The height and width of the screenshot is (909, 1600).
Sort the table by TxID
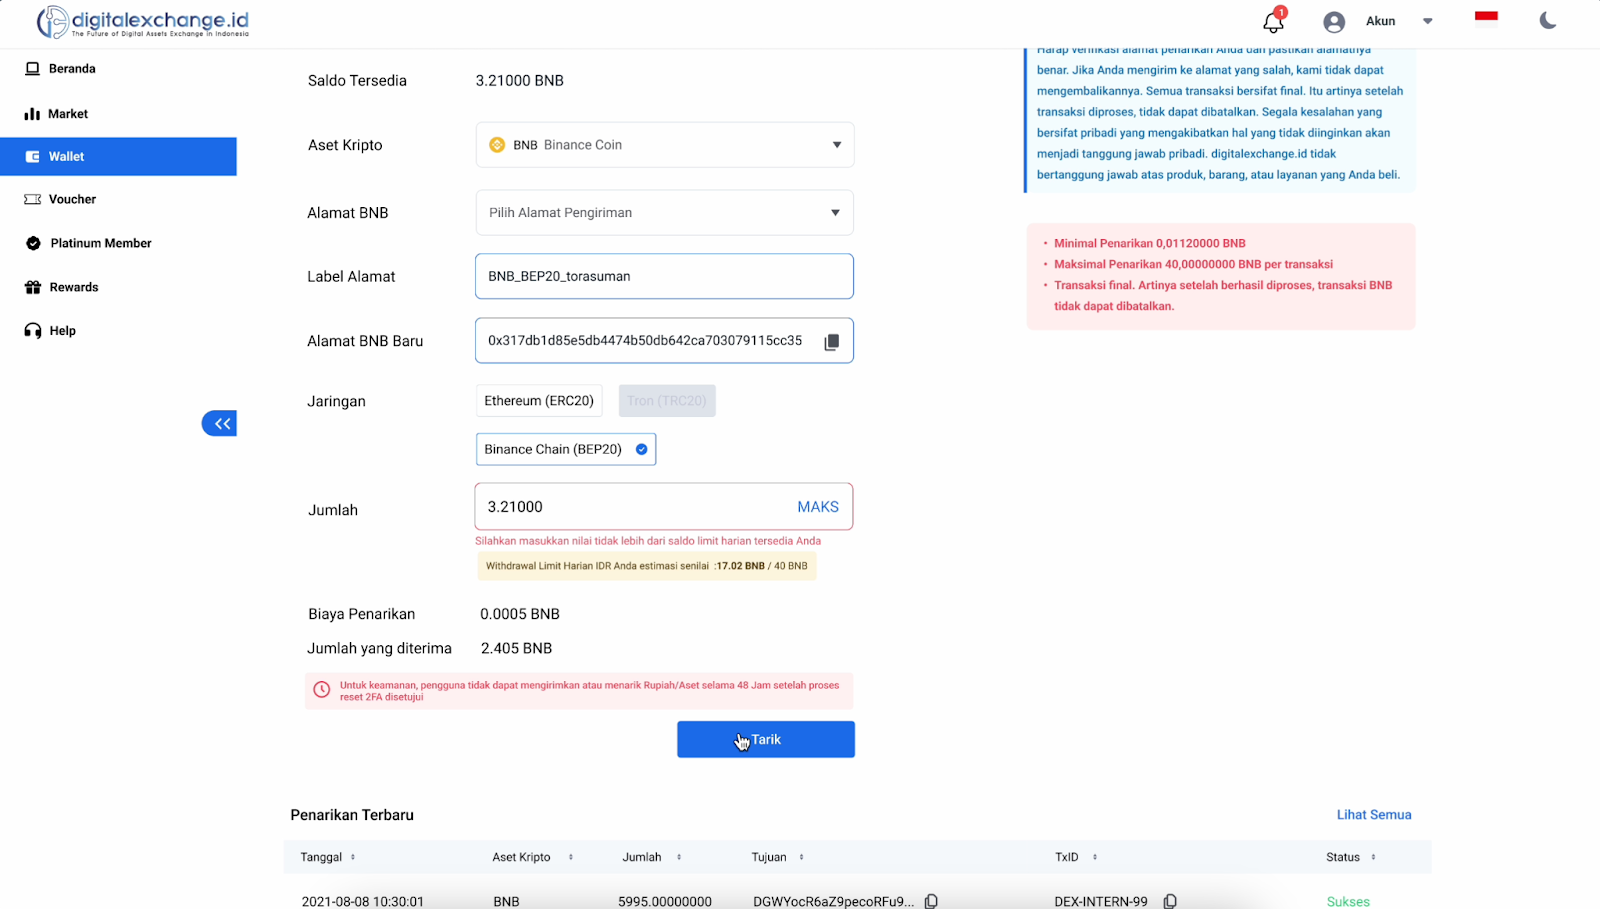click(x=1095, y=857)
